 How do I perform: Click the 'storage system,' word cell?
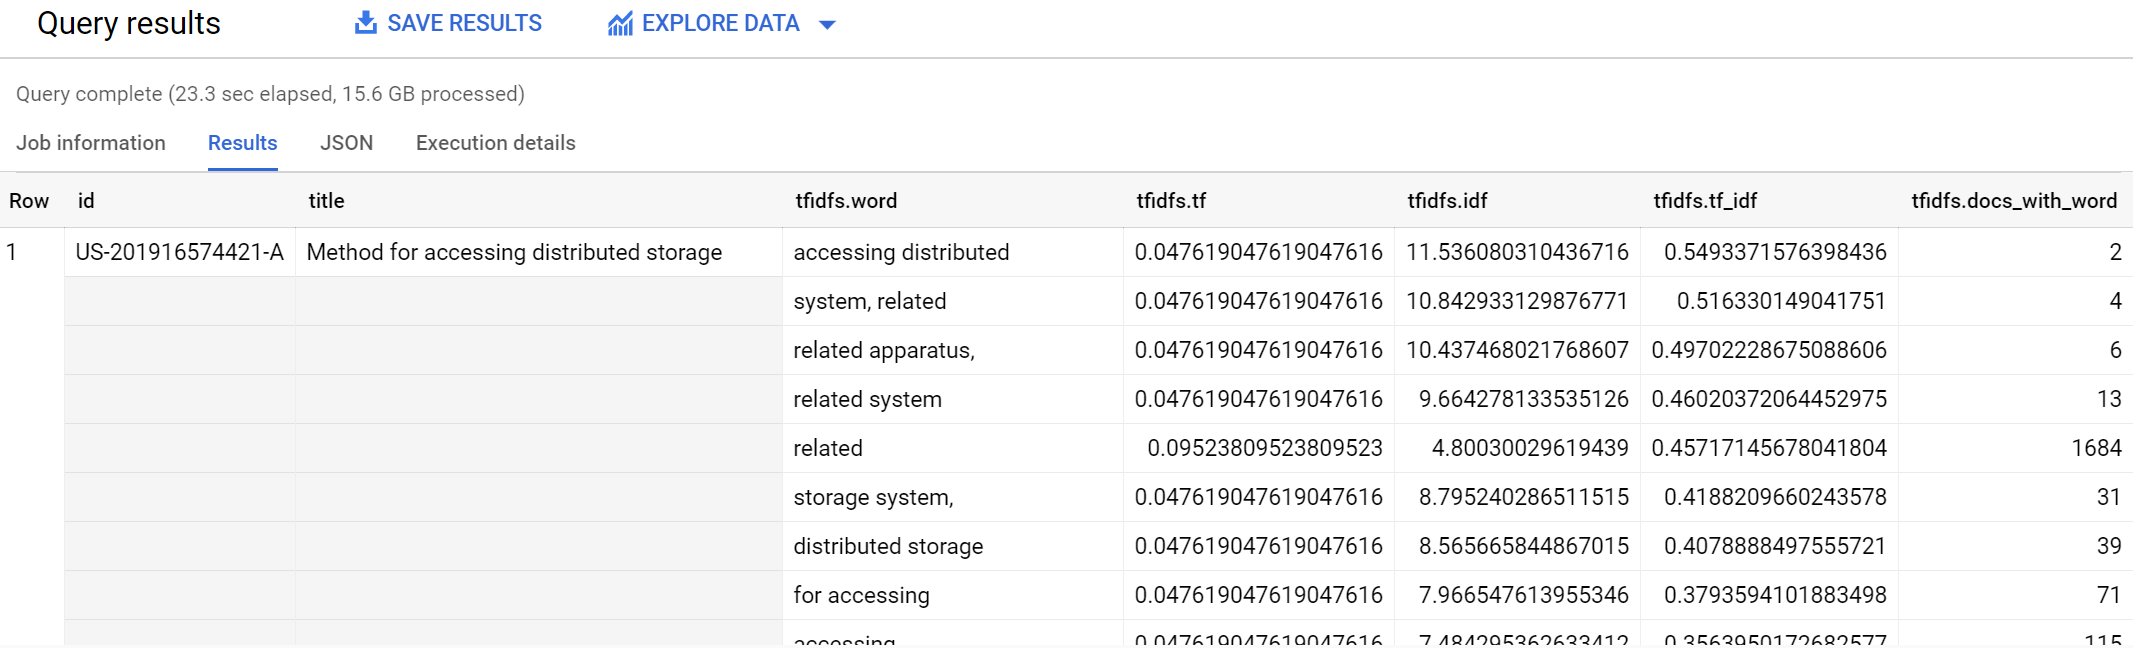[873, 497]
